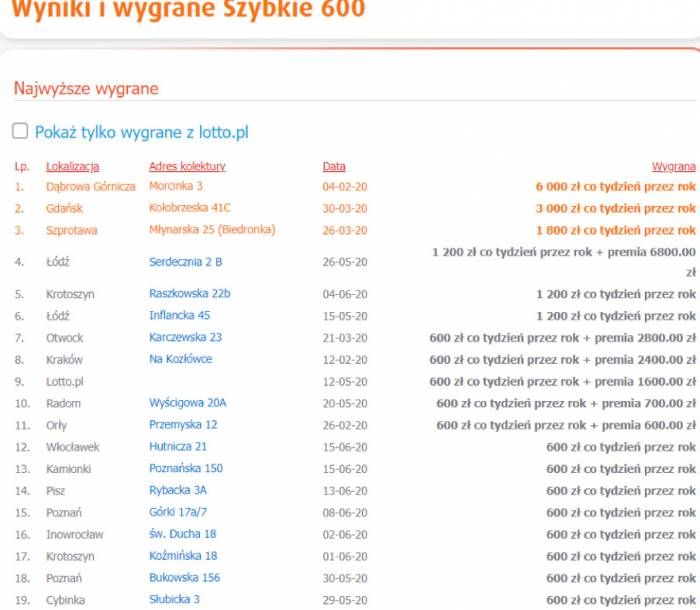The image size is (700, 610).
Task: Select the prize with premia 2400.00 zł
Action: coord(562,360)
